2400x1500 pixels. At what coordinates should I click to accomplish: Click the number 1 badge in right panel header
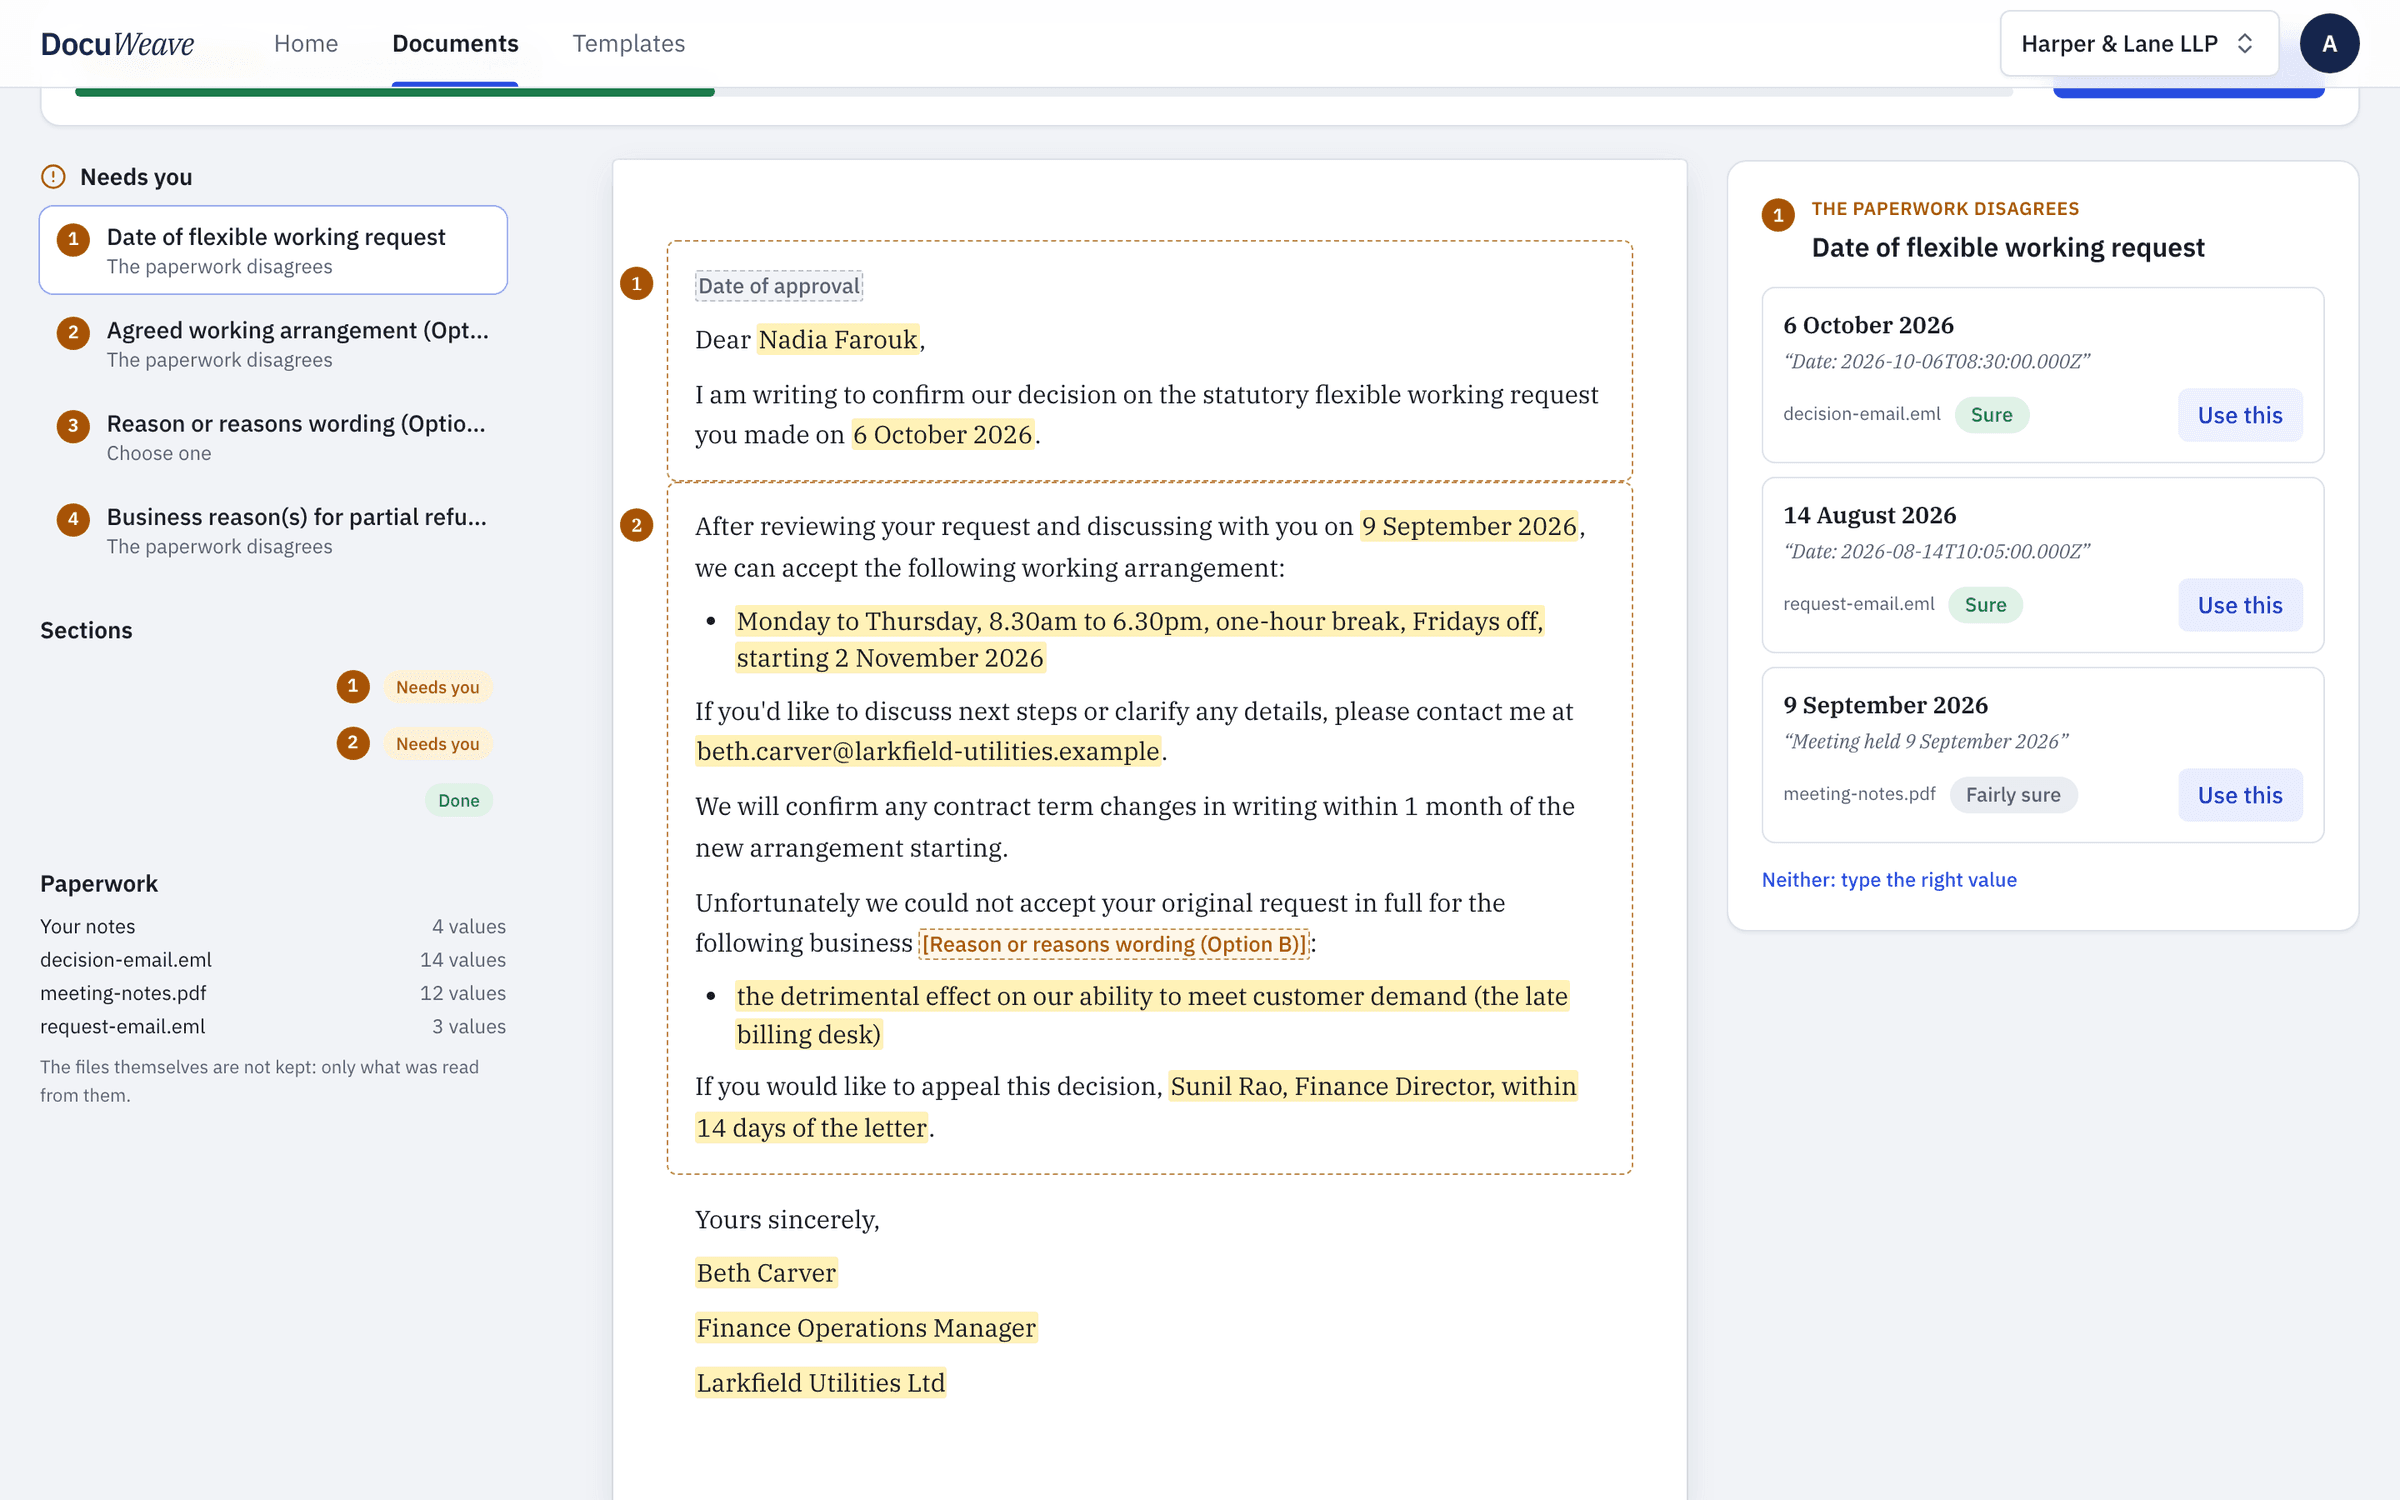1777,215
